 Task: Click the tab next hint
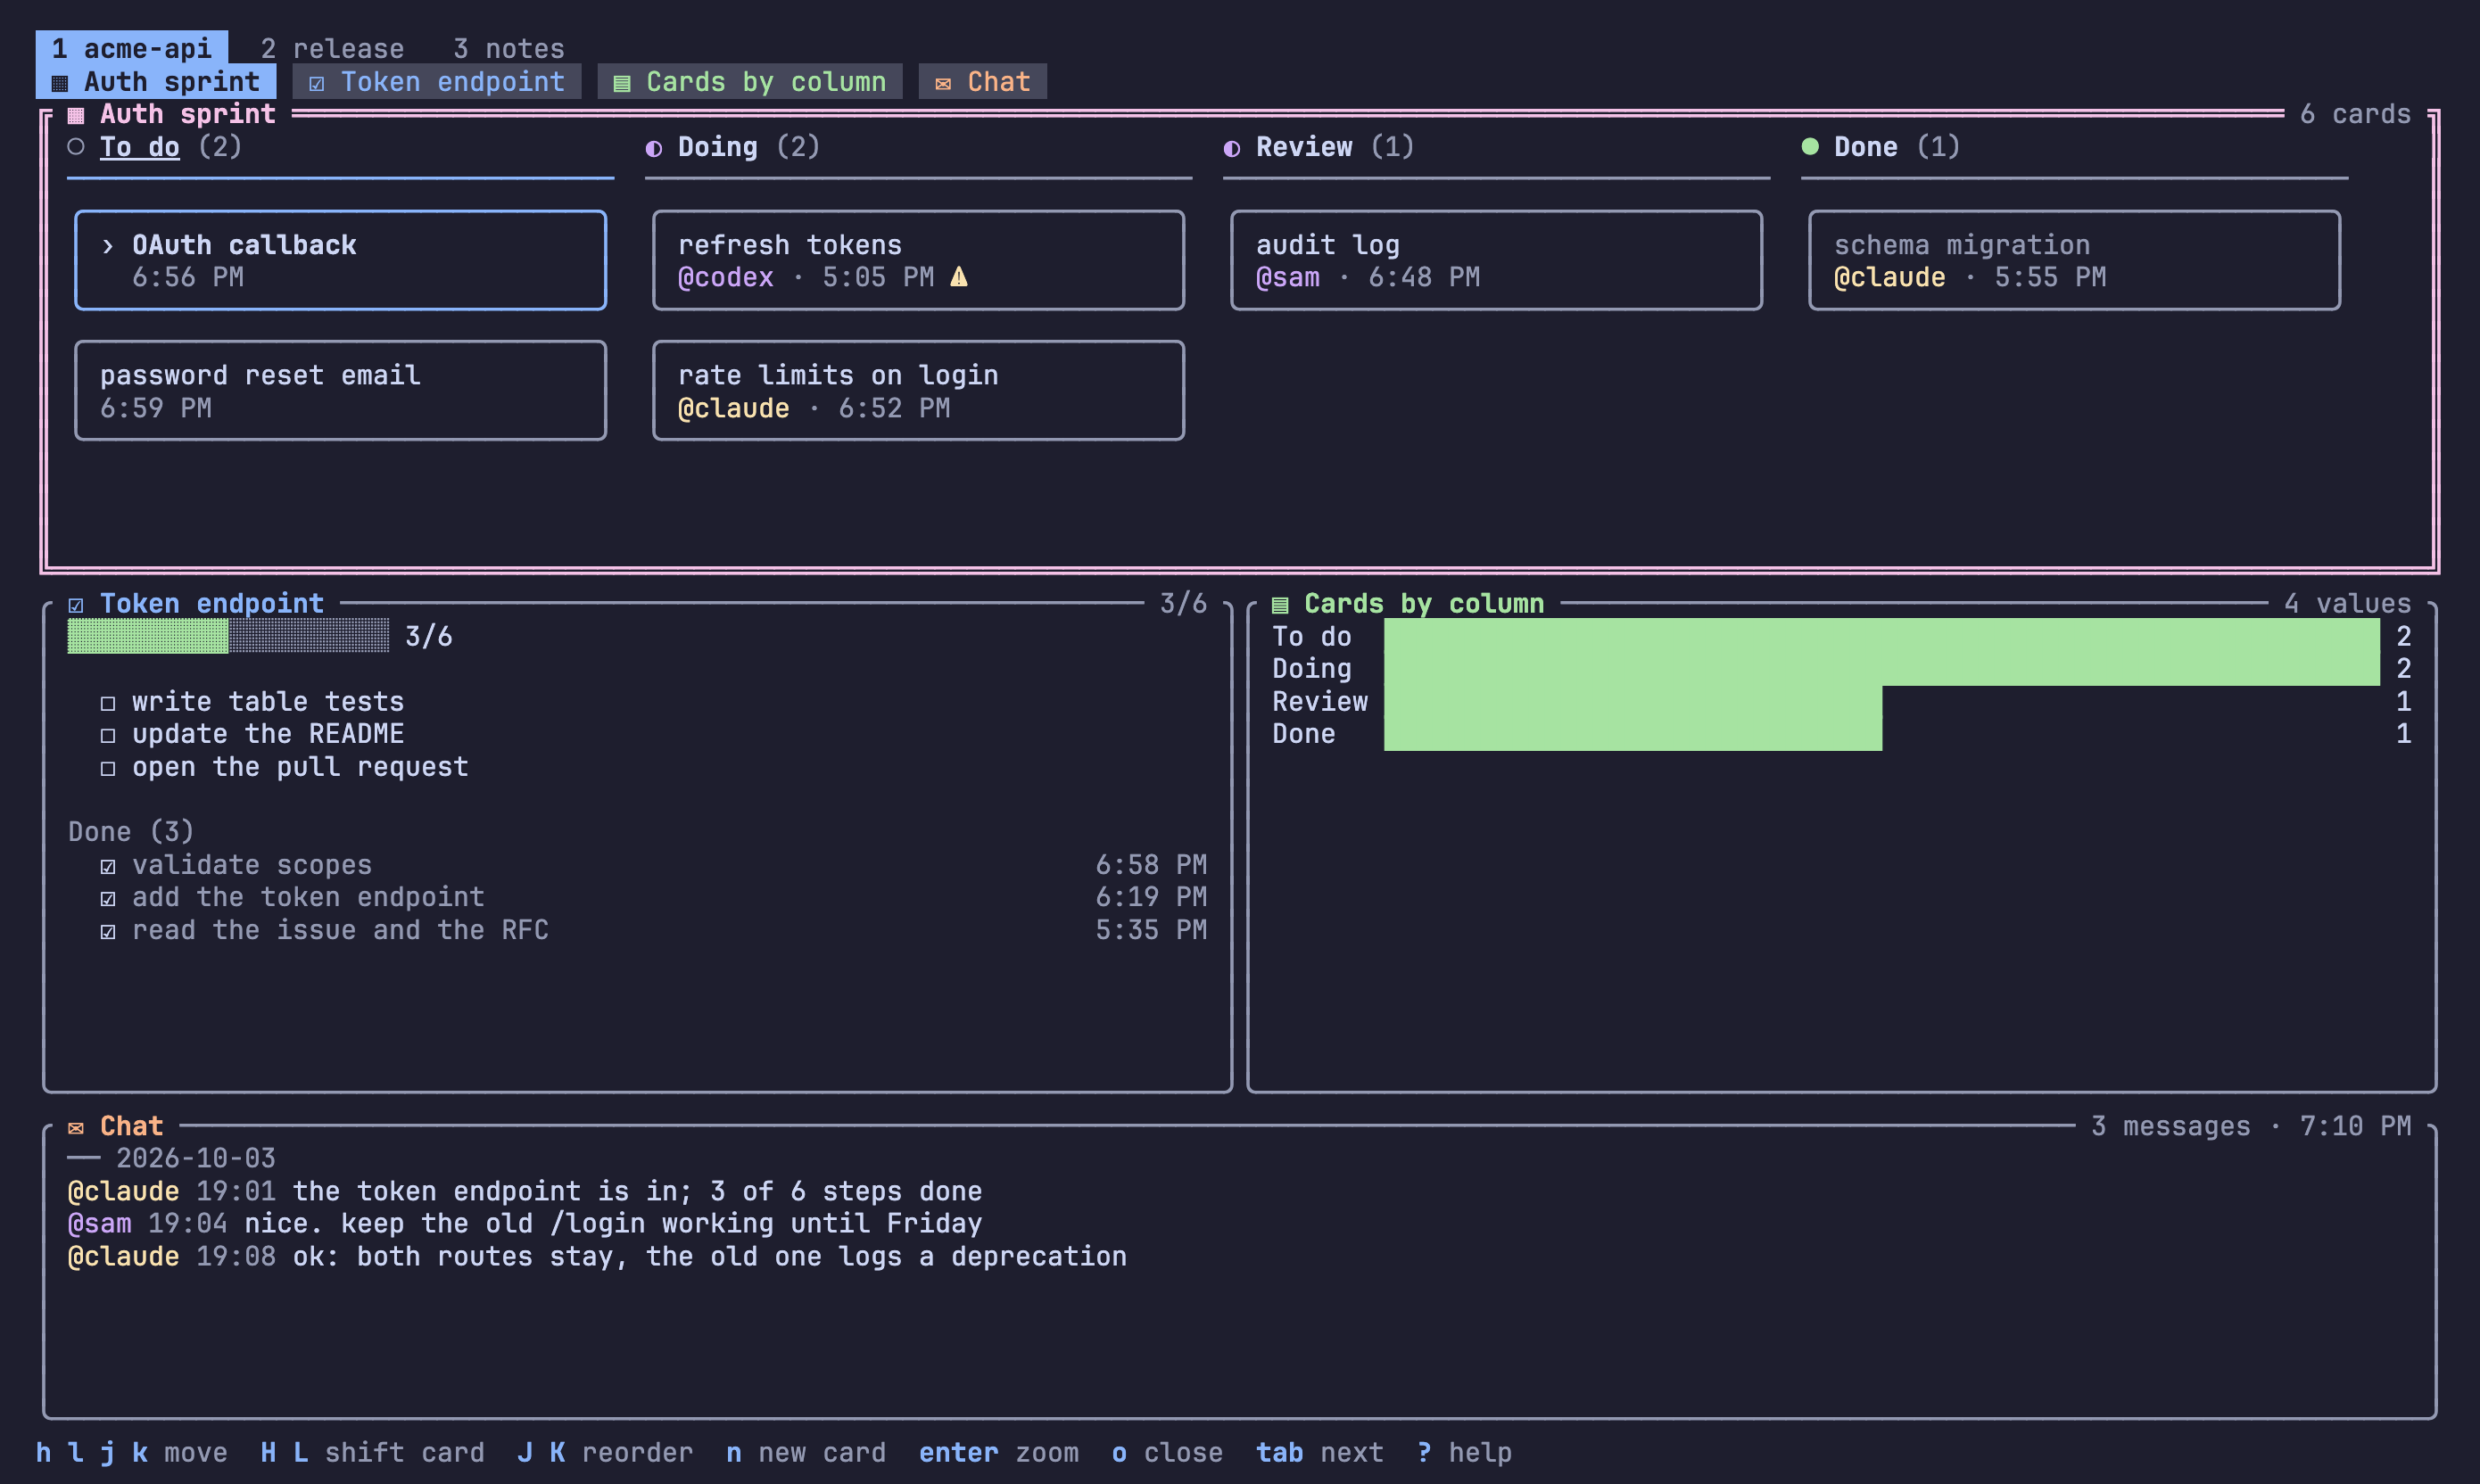point(1320,1452)
